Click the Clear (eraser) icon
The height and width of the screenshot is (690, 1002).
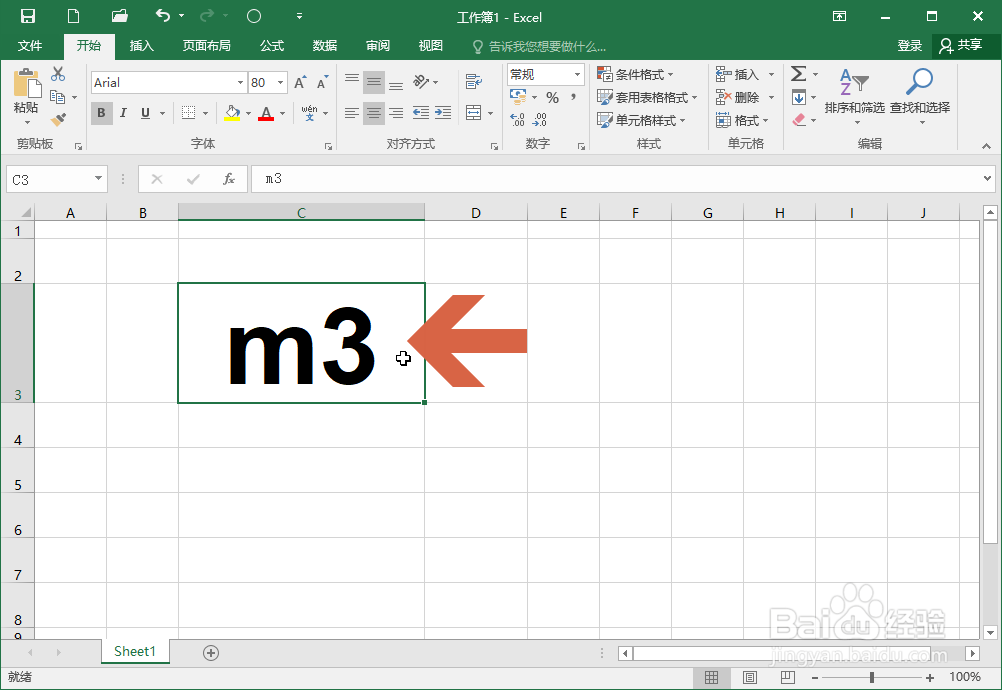click(797, 119)
